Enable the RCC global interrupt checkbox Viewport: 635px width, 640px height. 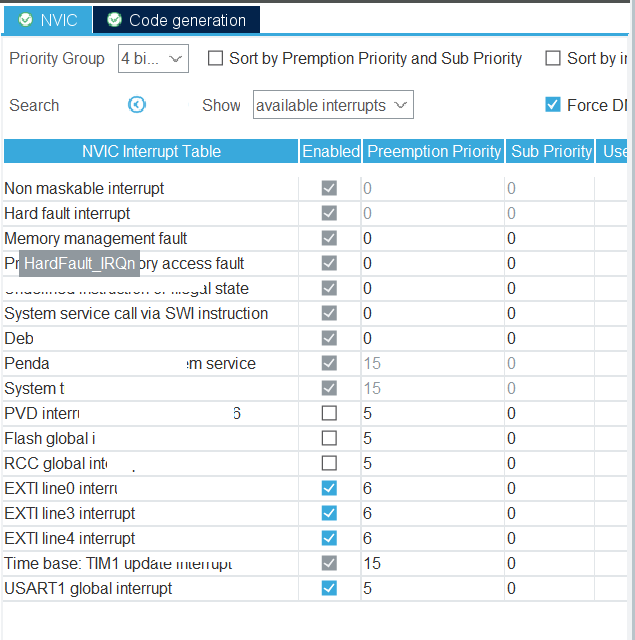pyautogui.click(x=329, y=463)
